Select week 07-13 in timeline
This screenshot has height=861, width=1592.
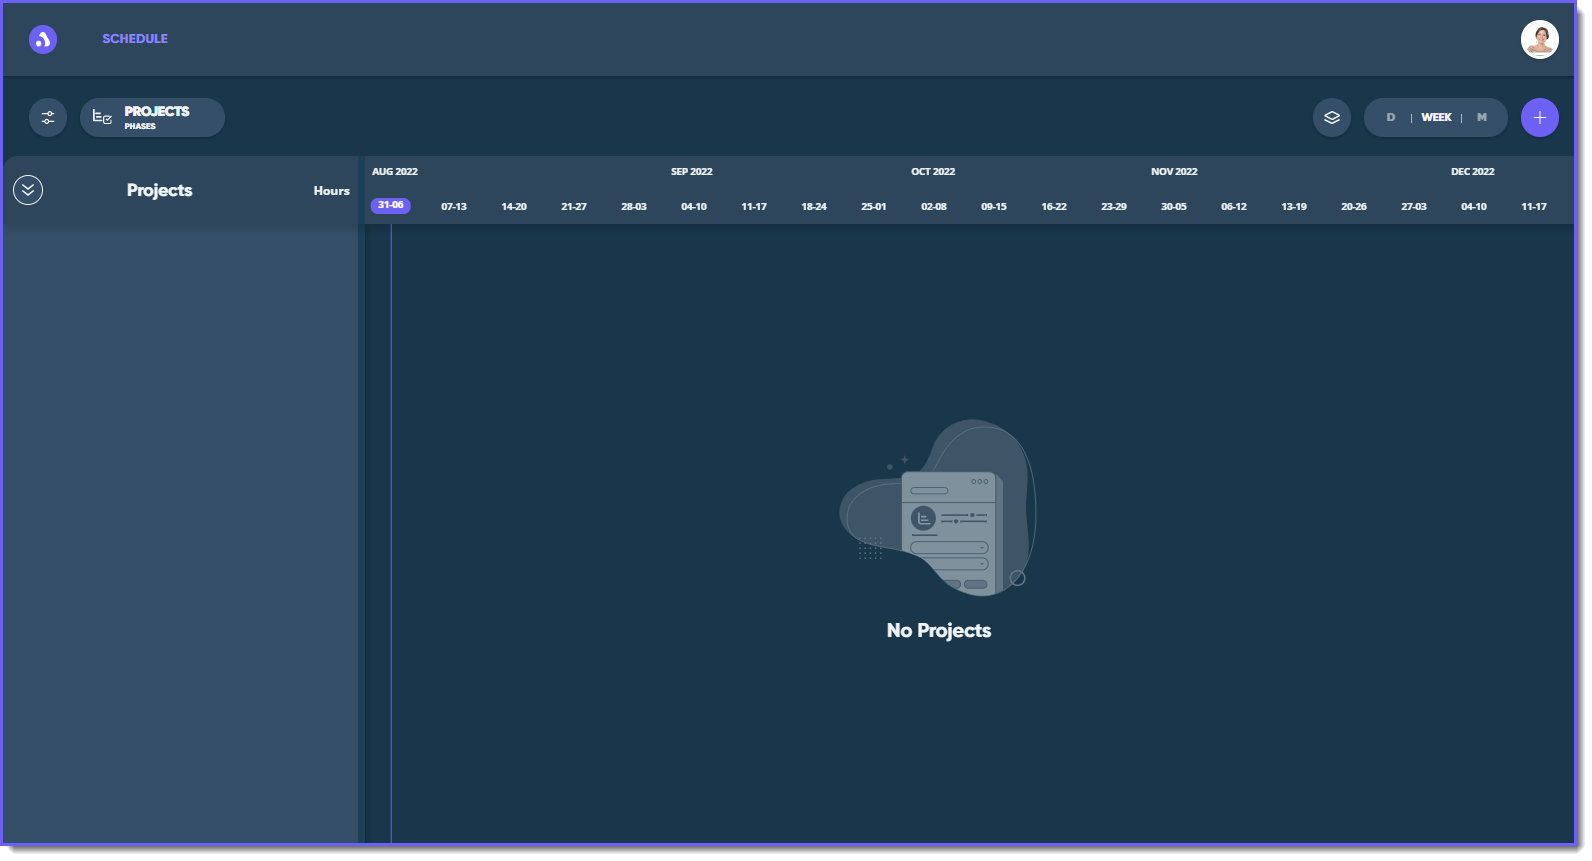click(454, 207)
